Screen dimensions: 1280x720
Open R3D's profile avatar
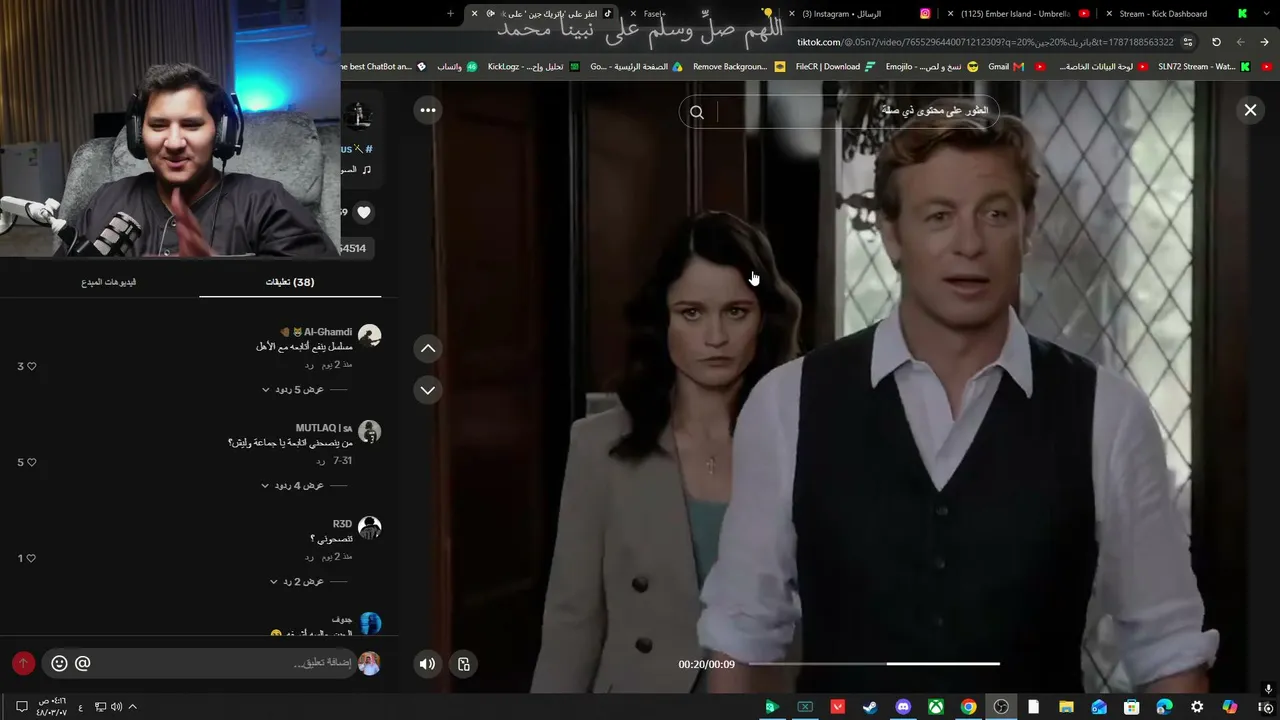[369, 528]
